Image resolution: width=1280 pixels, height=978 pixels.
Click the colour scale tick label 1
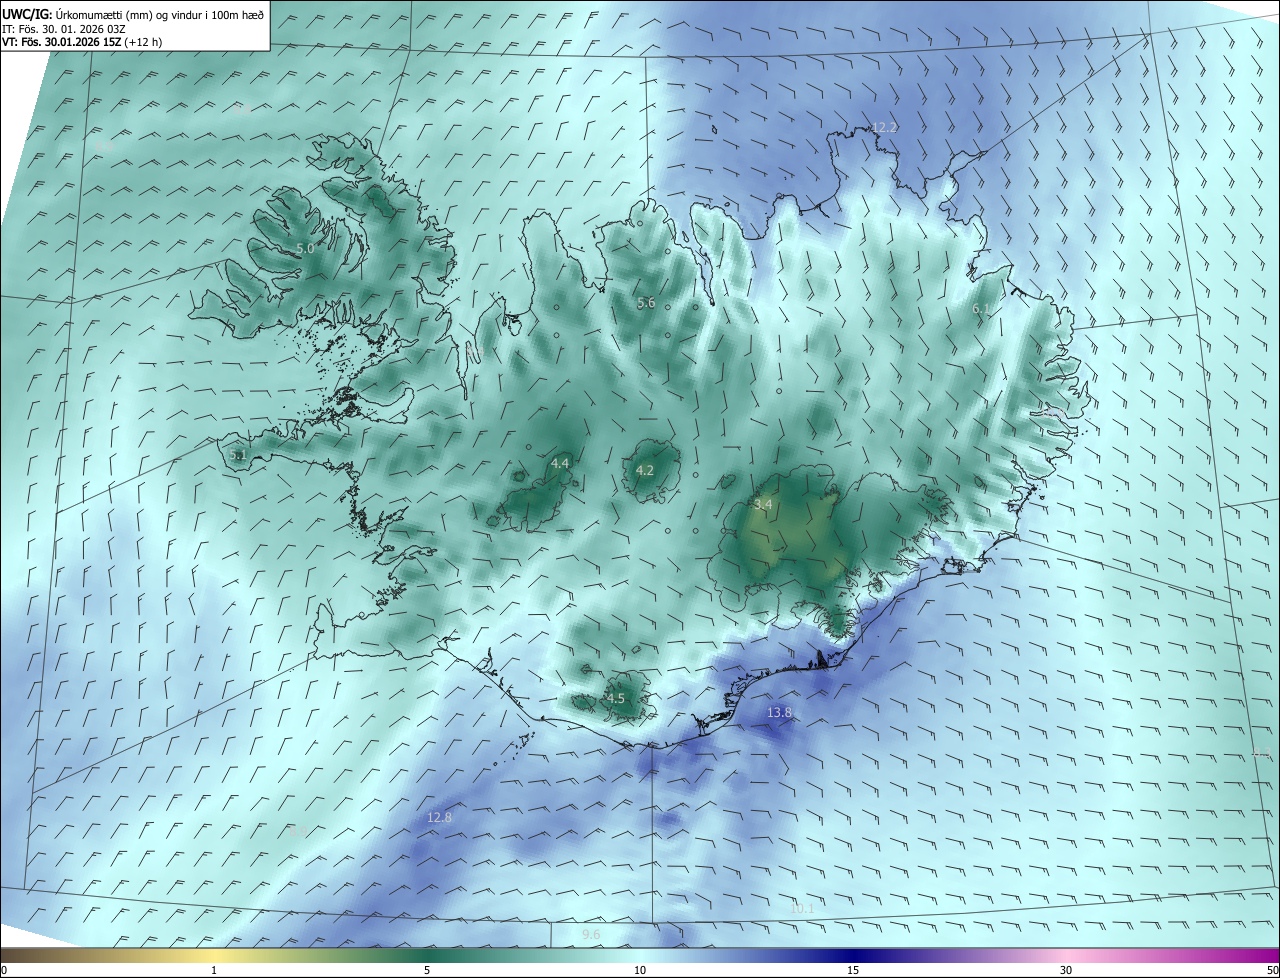[x=214, y=970]
